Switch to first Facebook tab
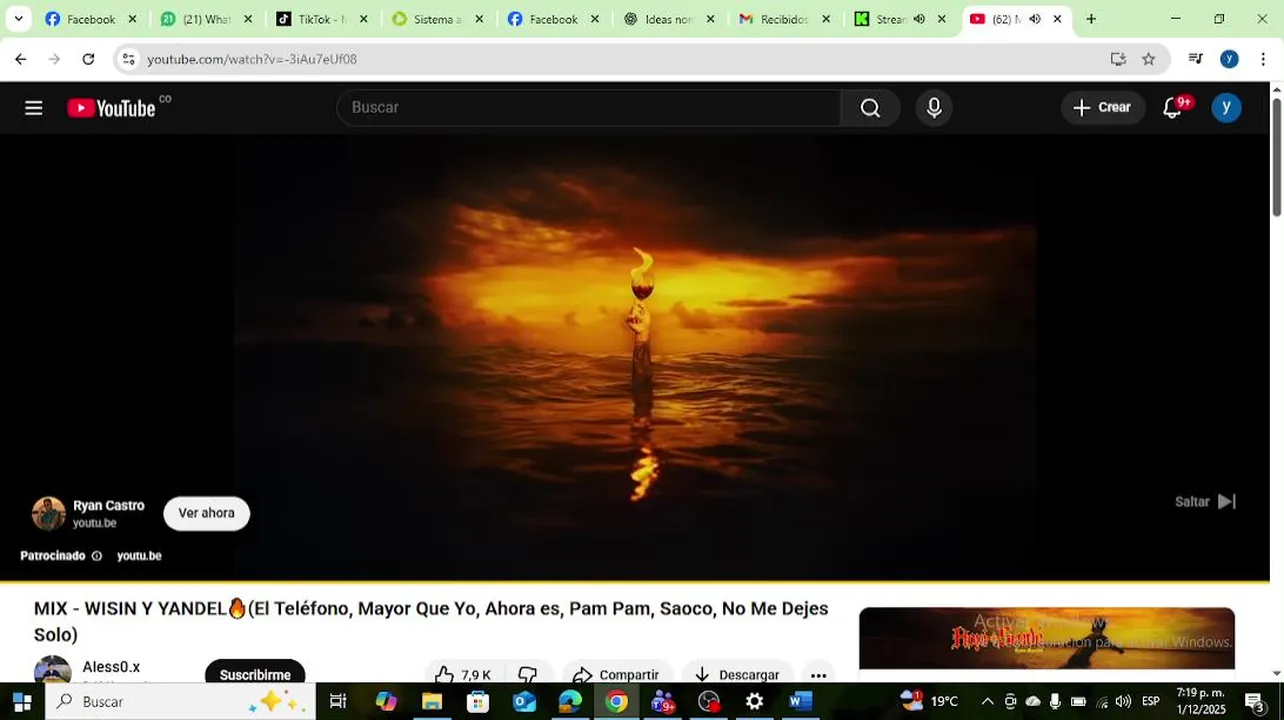 91,19
